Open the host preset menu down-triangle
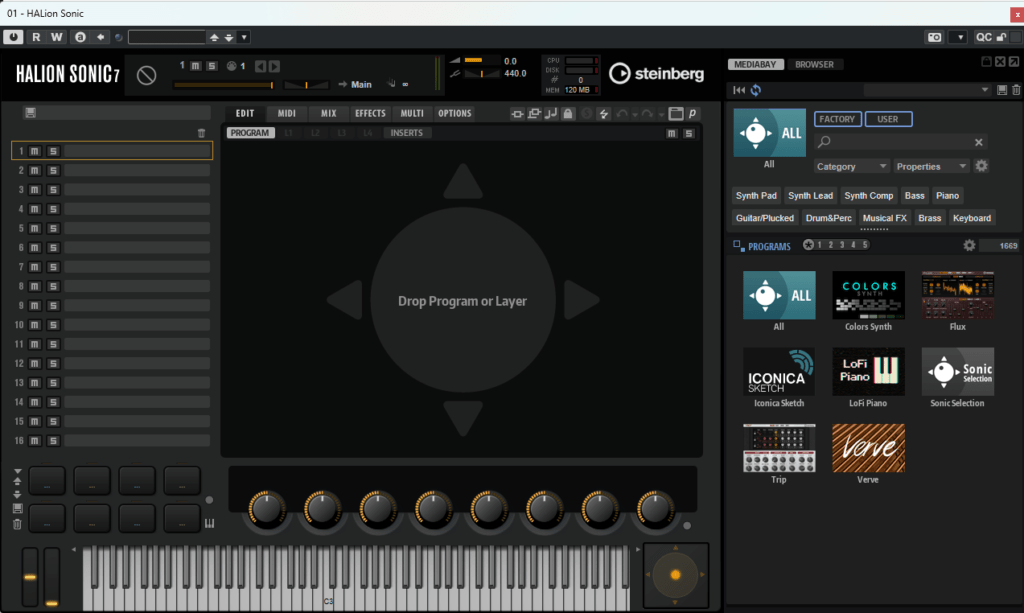1024x613 pixels. [x=244, y=37]
